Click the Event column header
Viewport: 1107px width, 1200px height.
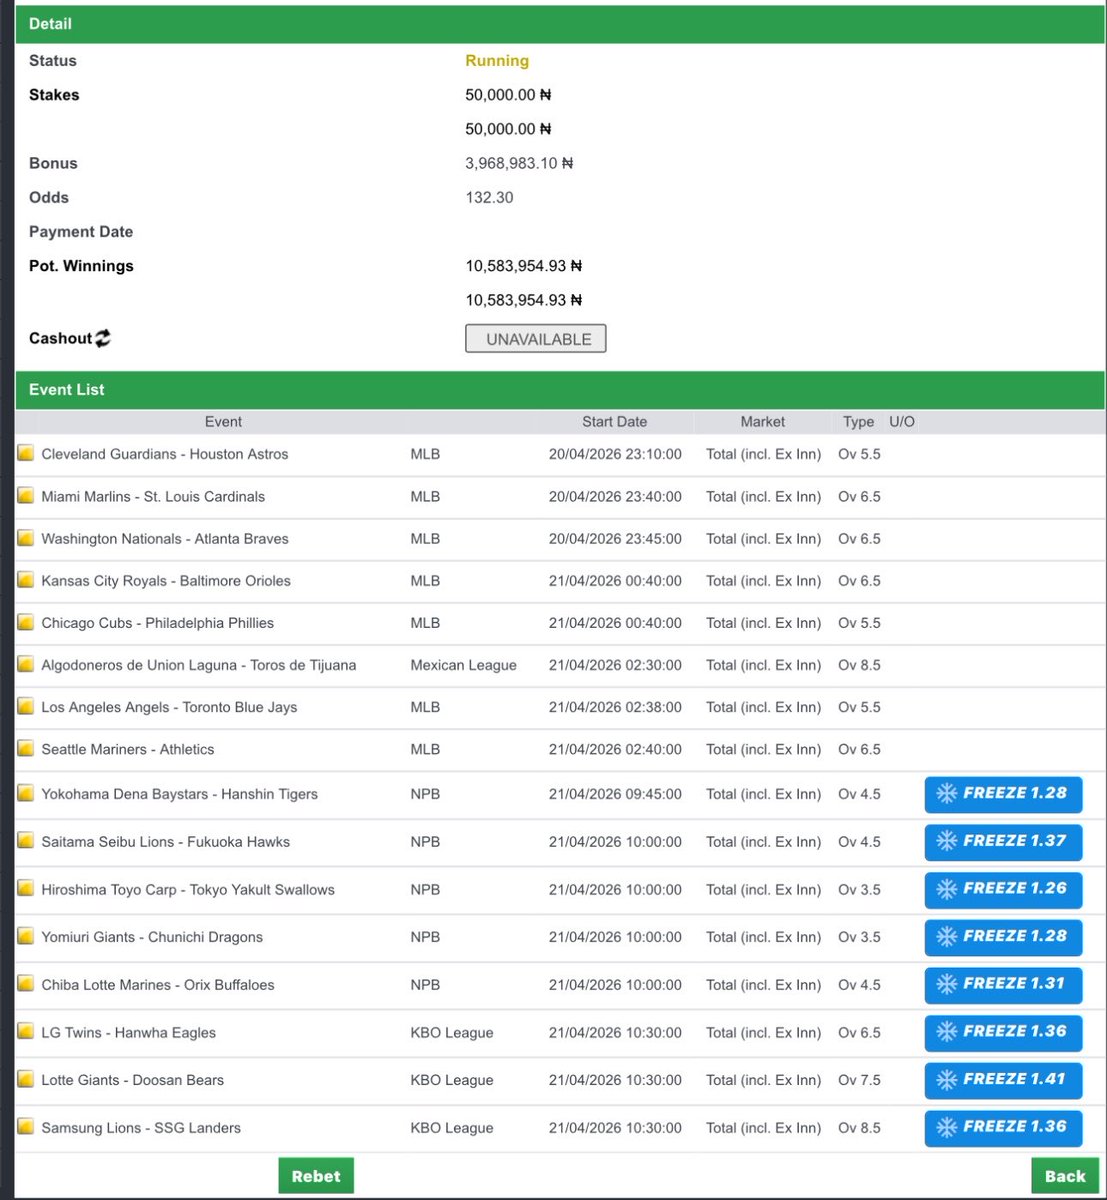pos(223,422)
